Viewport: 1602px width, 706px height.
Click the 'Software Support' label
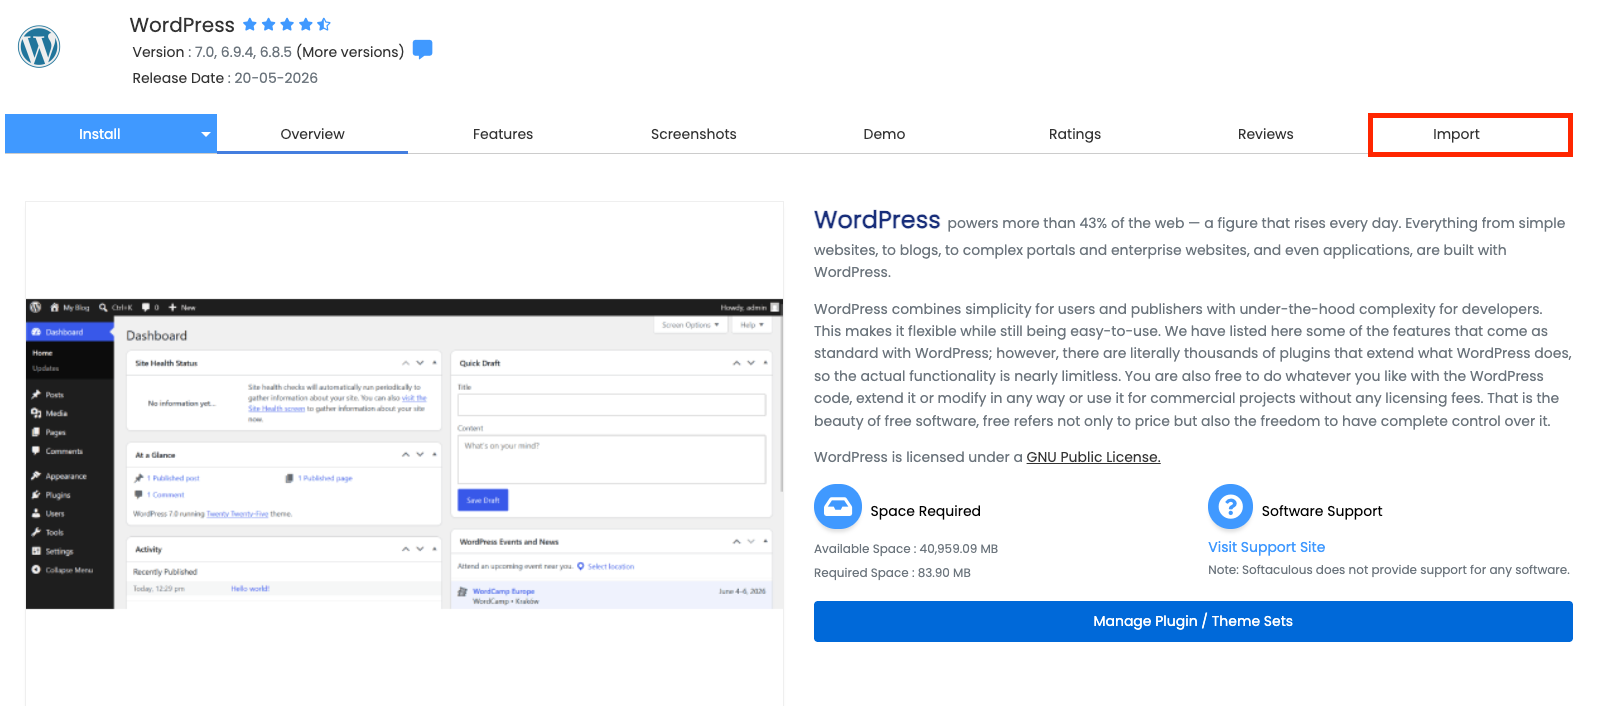pos(1322,511)
